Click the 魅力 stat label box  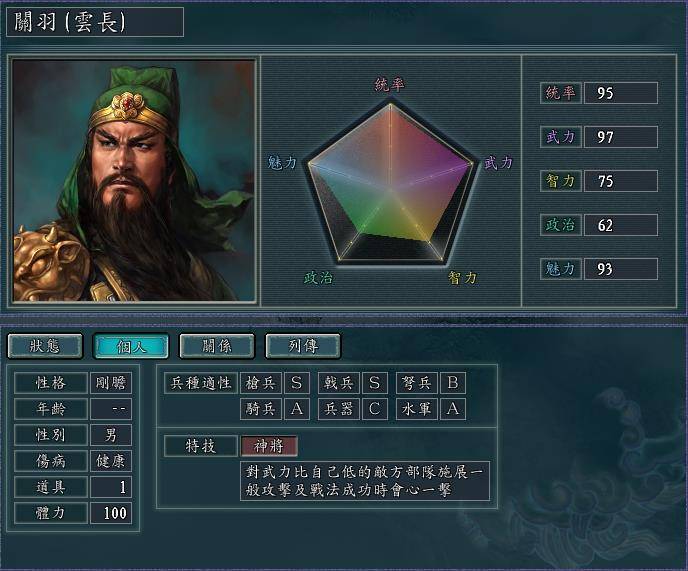click(x=561, y=269)
